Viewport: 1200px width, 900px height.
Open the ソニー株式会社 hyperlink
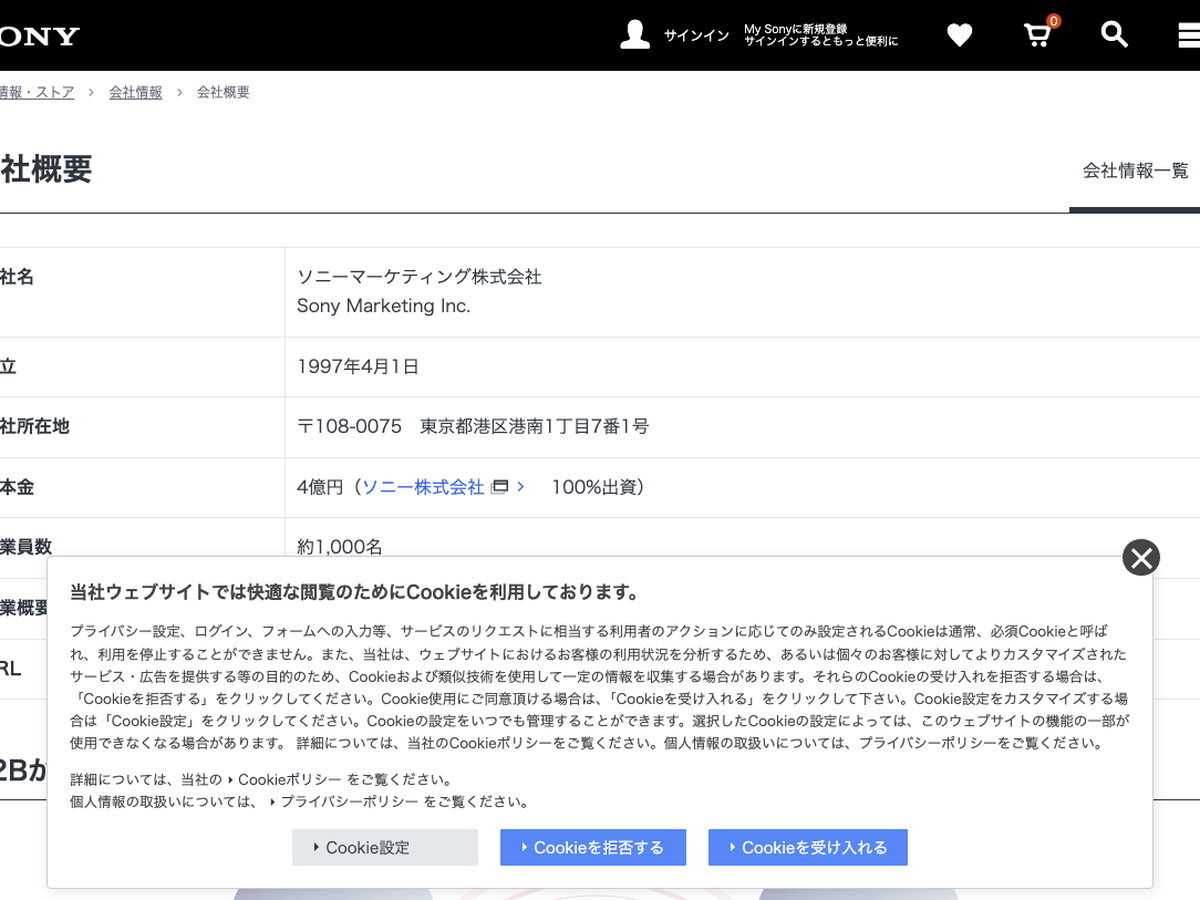[x=422, y=487]
